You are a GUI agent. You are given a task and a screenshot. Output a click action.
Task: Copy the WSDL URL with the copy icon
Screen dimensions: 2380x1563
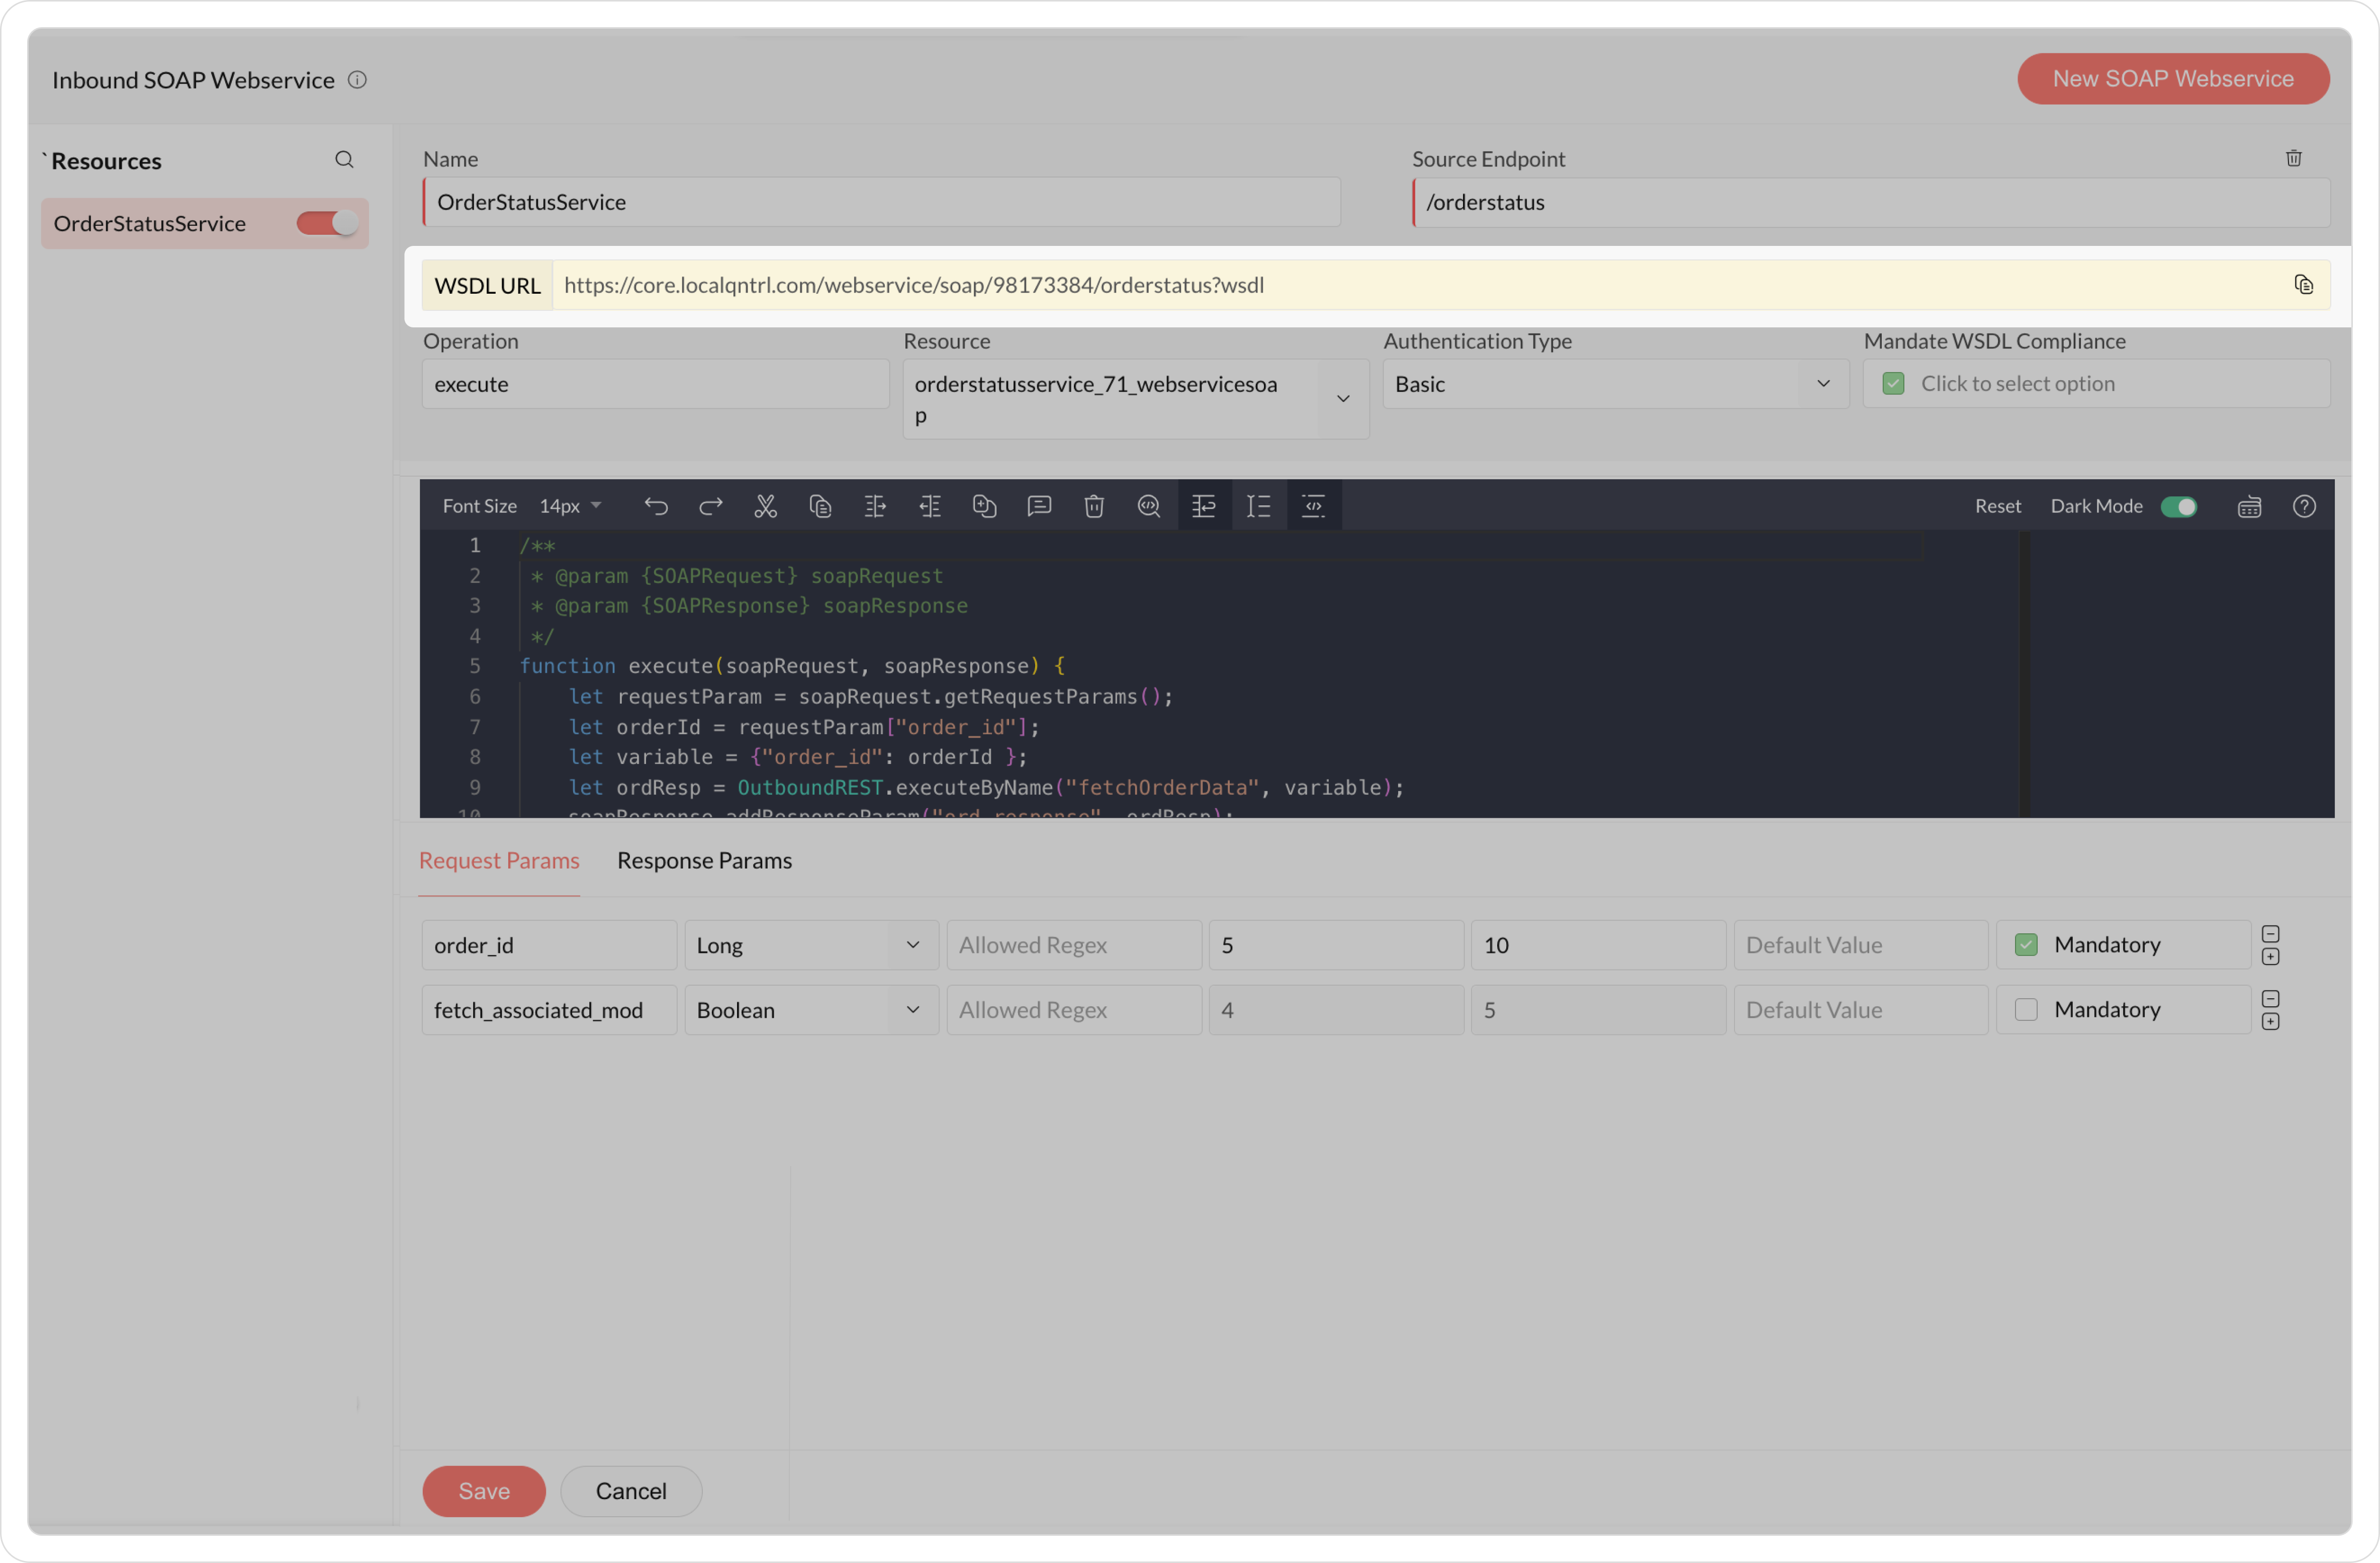coord(2303,285)
